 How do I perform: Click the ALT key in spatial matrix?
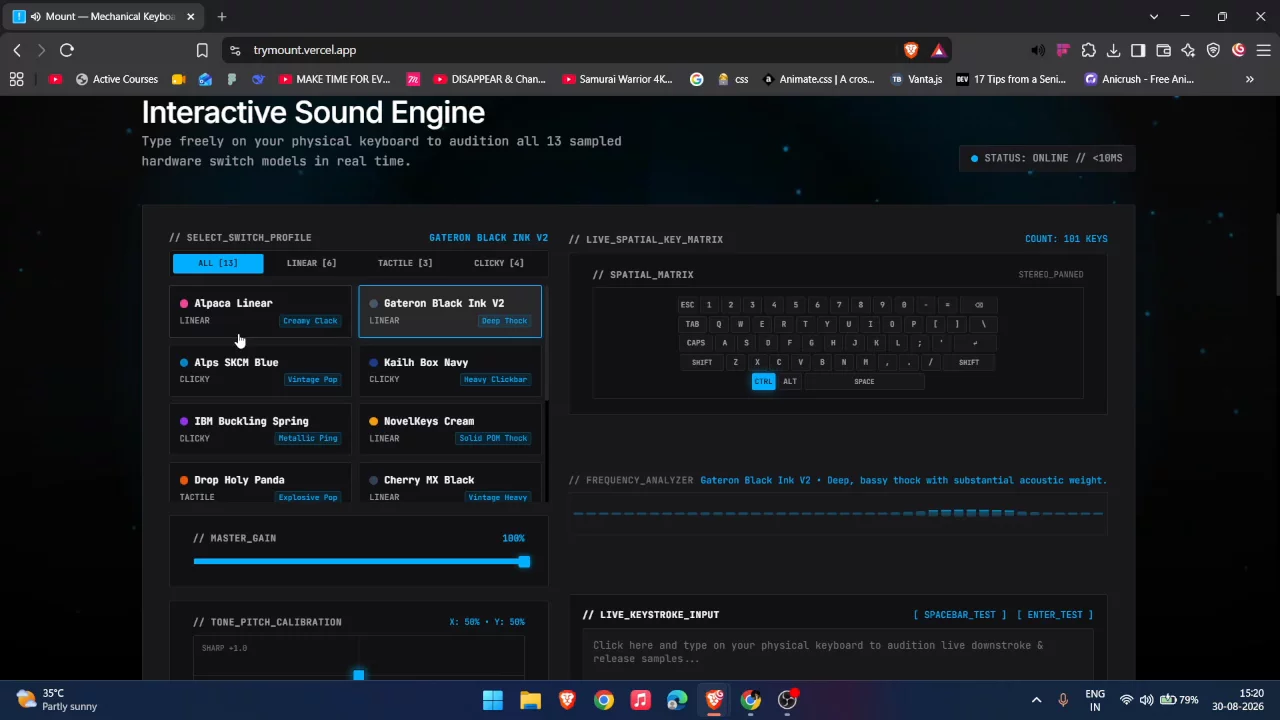(790, 381)
